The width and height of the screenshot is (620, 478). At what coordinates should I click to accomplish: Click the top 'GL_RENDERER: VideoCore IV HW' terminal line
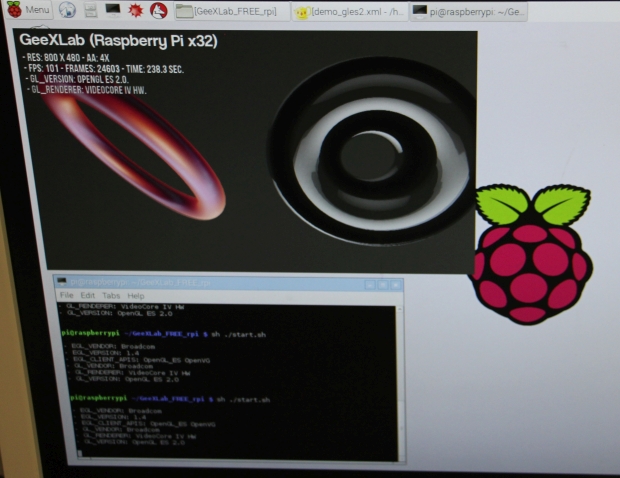click(121, 307)
